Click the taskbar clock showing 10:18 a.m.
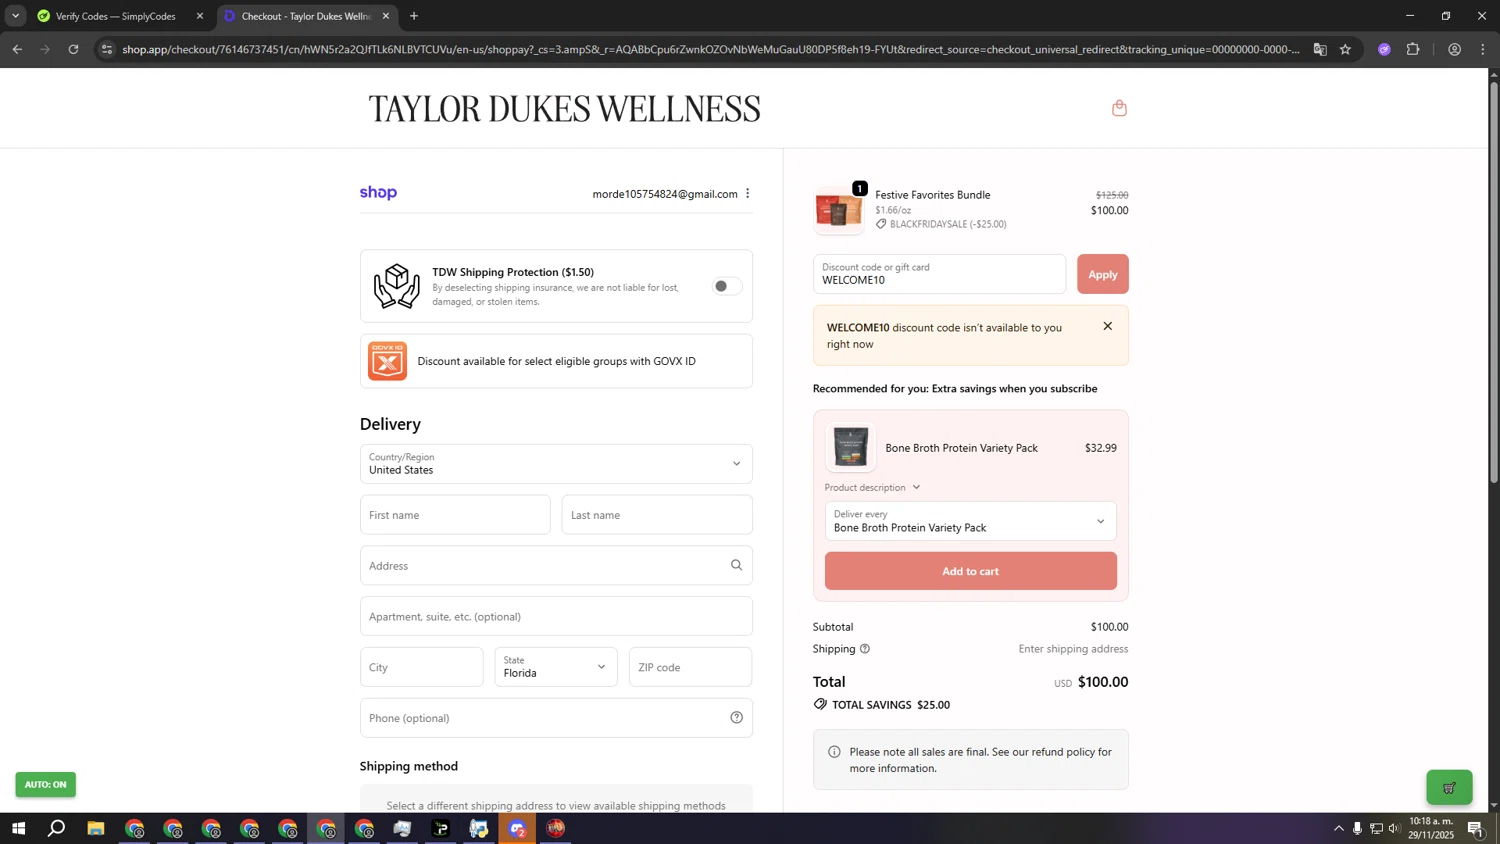This screenshot has height=844, width=1500. pyautogui.click(x=1431, y=828)
